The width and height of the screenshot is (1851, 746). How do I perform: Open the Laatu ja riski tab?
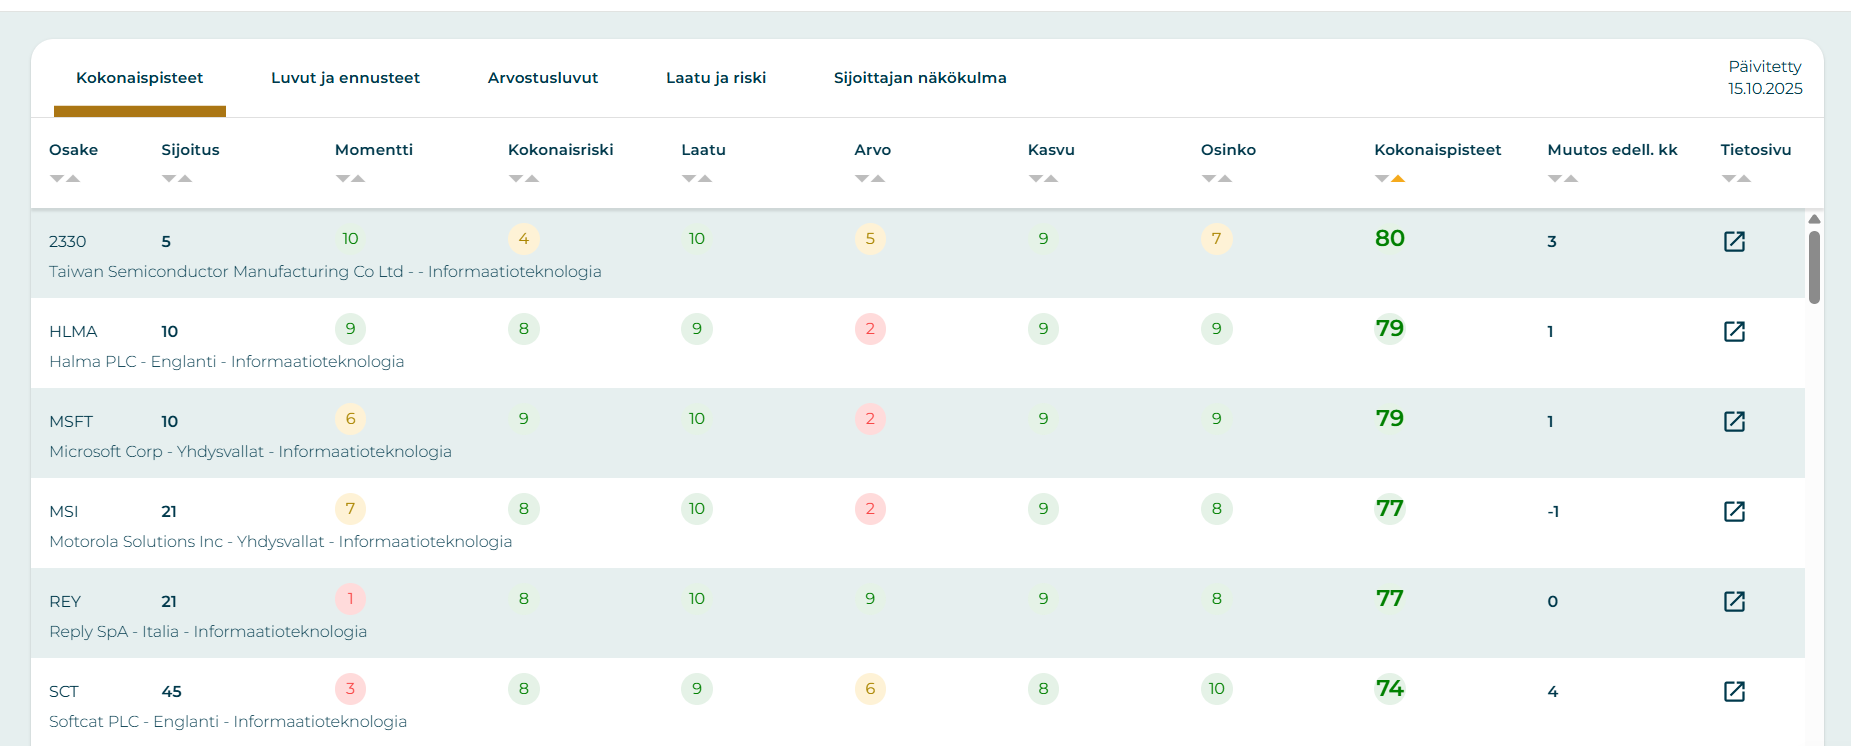pos(716,78)
